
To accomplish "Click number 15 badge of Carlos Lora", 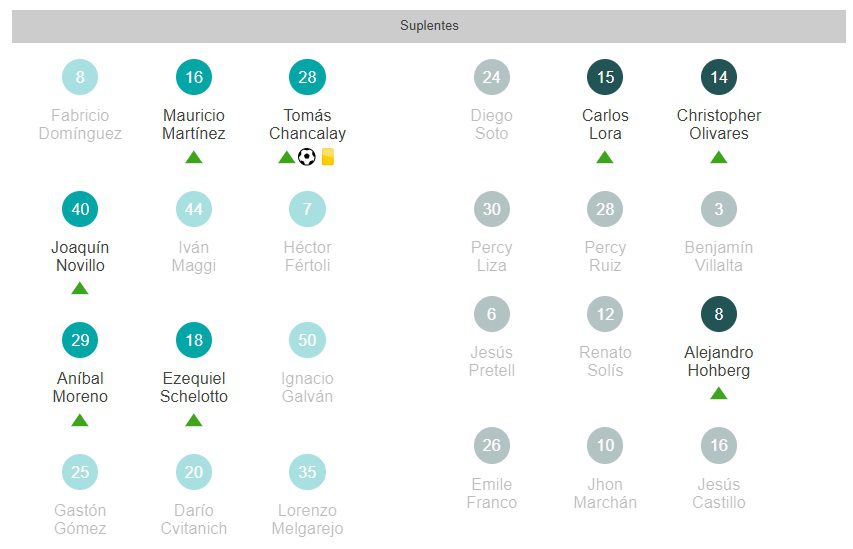I will (605, 77).
